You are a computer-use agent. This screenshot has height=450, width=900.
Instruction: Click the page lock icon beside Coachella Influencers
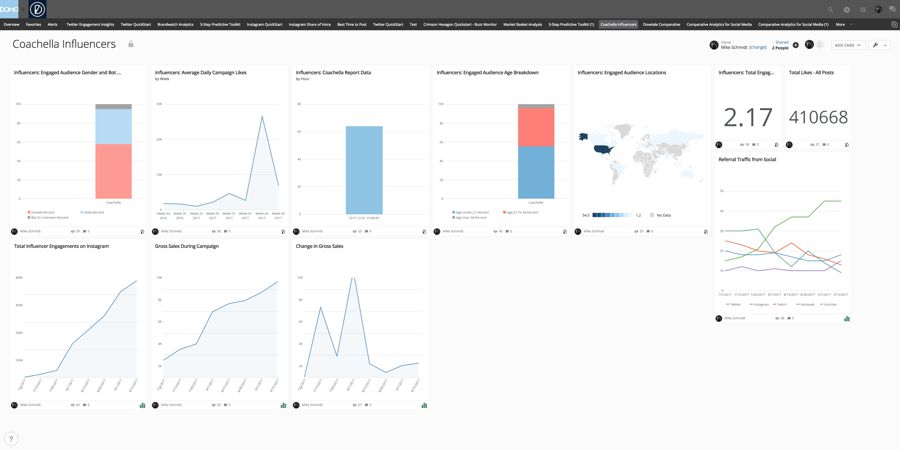tap(131, 44)
